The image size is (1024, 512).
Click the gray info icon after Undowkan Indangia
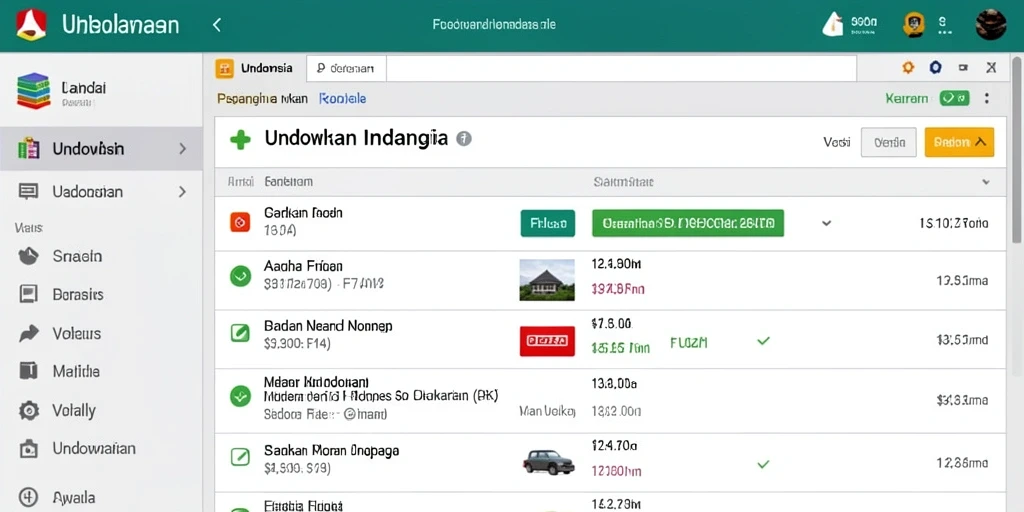[x=464, y=138]
